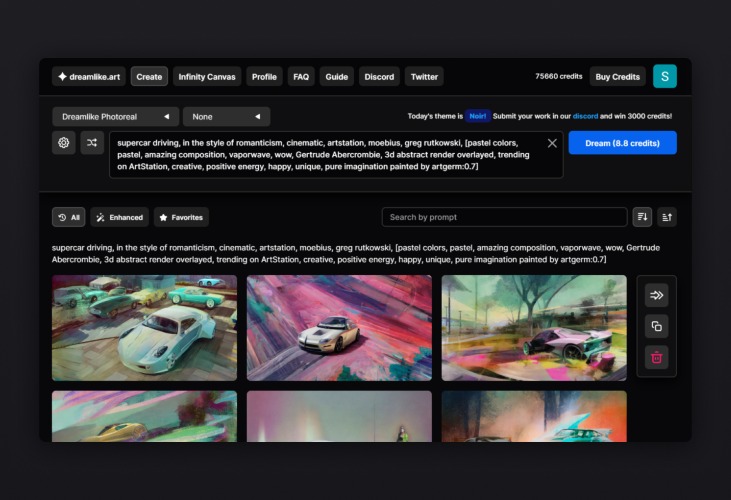
Task: Open the Guide page
Action: [337, 76]
